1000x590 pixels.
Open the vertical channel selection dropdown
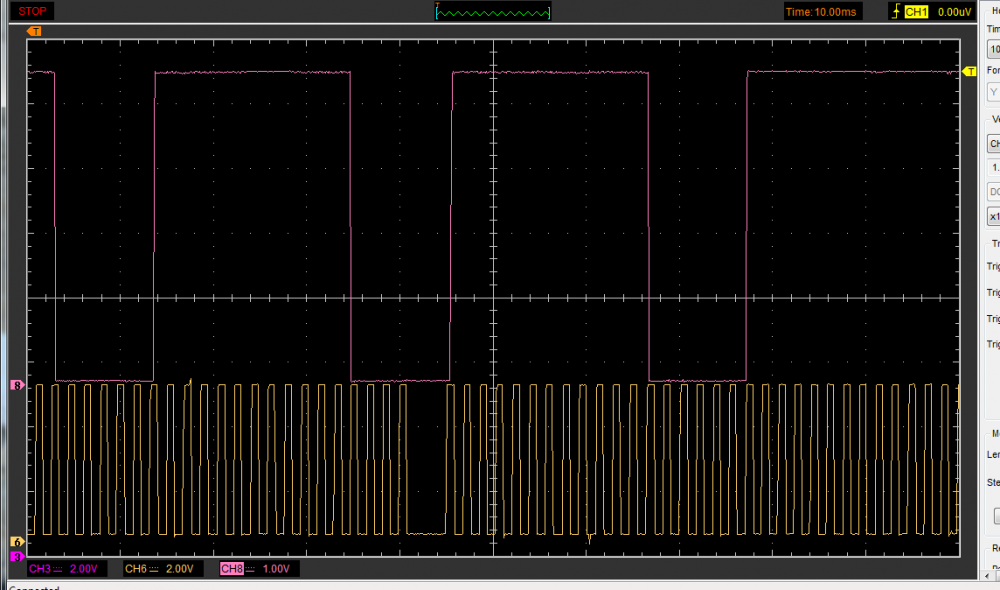993,143
